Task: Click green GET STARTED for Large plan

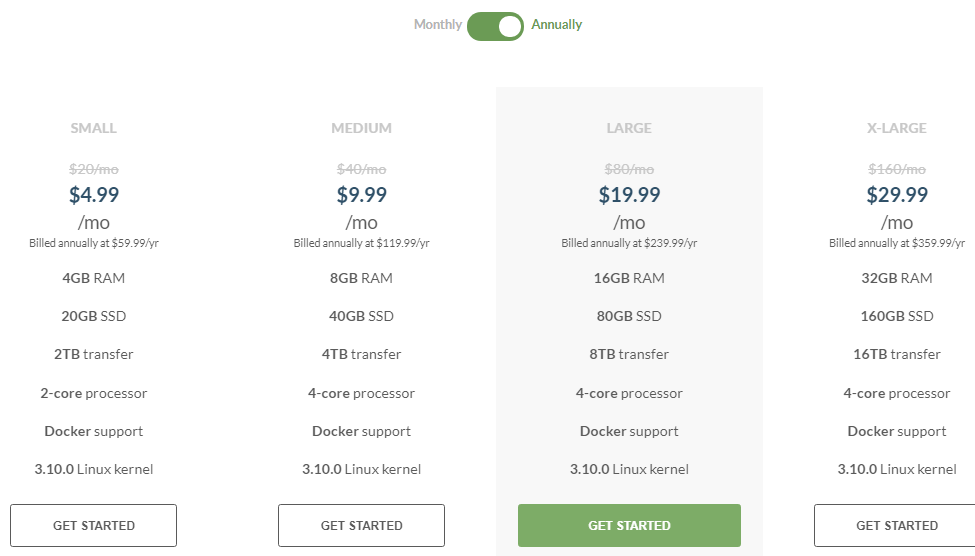Action: 629,526
